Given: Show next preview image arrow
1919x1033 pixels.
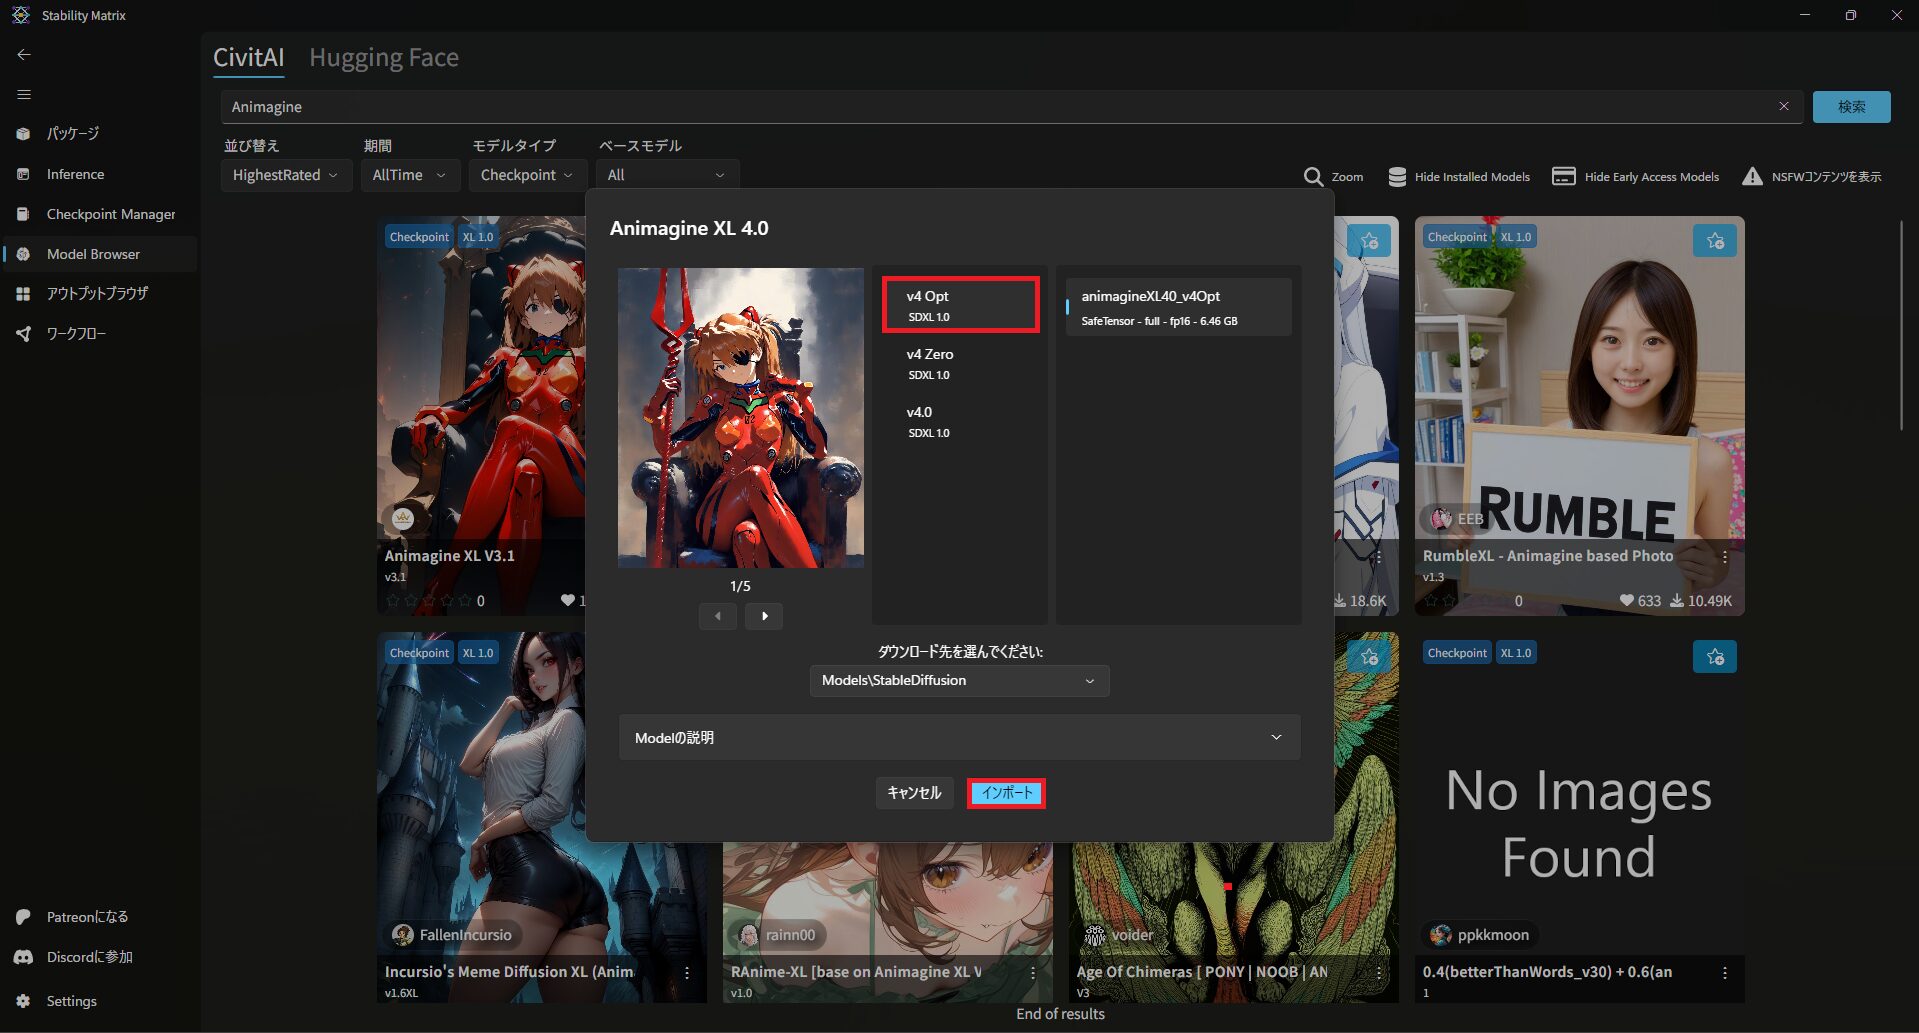Looking at the screenshot, I should (x=764, y=616).
